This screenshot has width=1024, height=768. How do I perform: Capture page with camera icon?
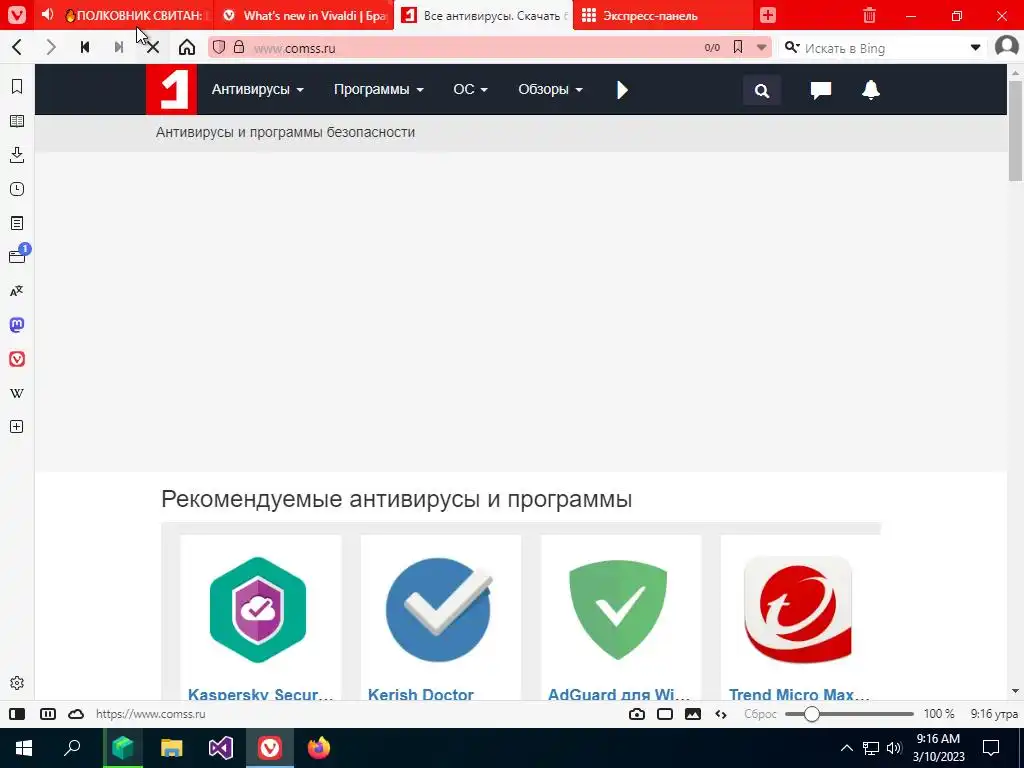tap(637, 714)
